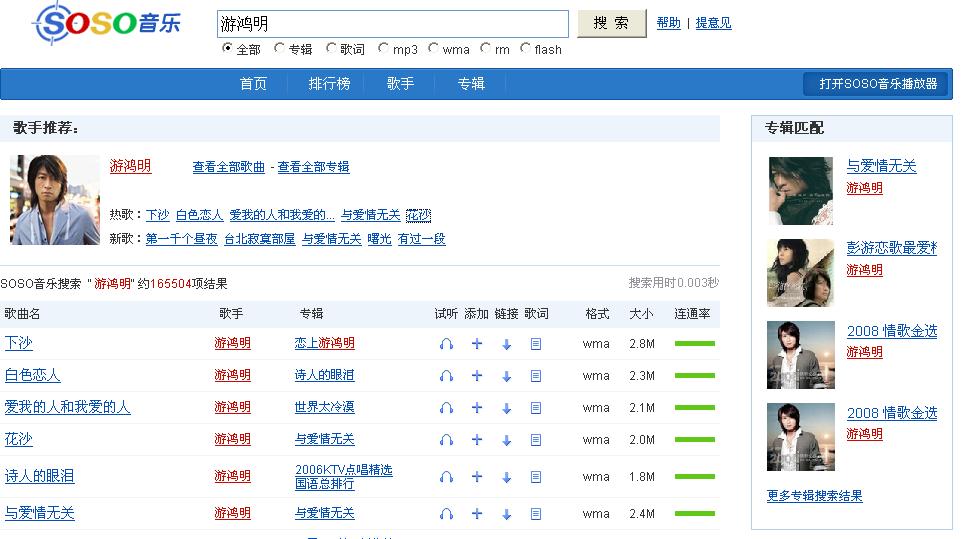
Task: Open the song title link 白色恋人
Action: 32,375
